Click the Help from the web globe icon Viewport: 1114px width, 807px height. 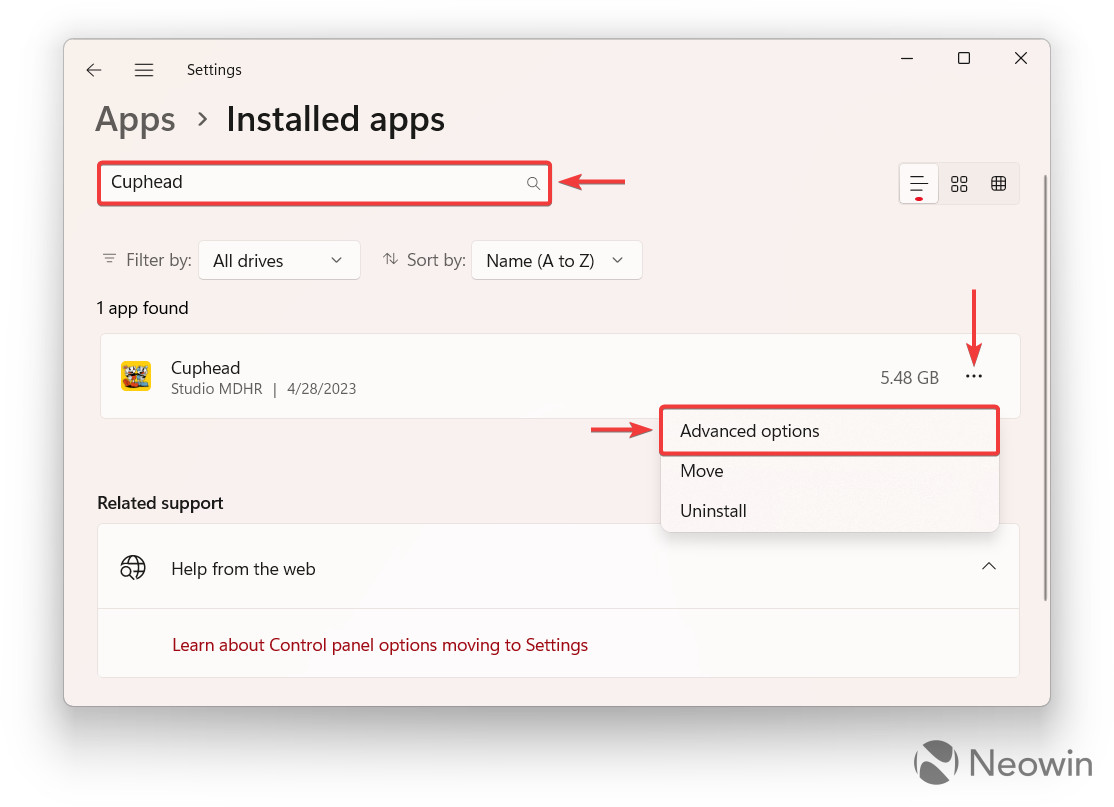coord(133,568)
